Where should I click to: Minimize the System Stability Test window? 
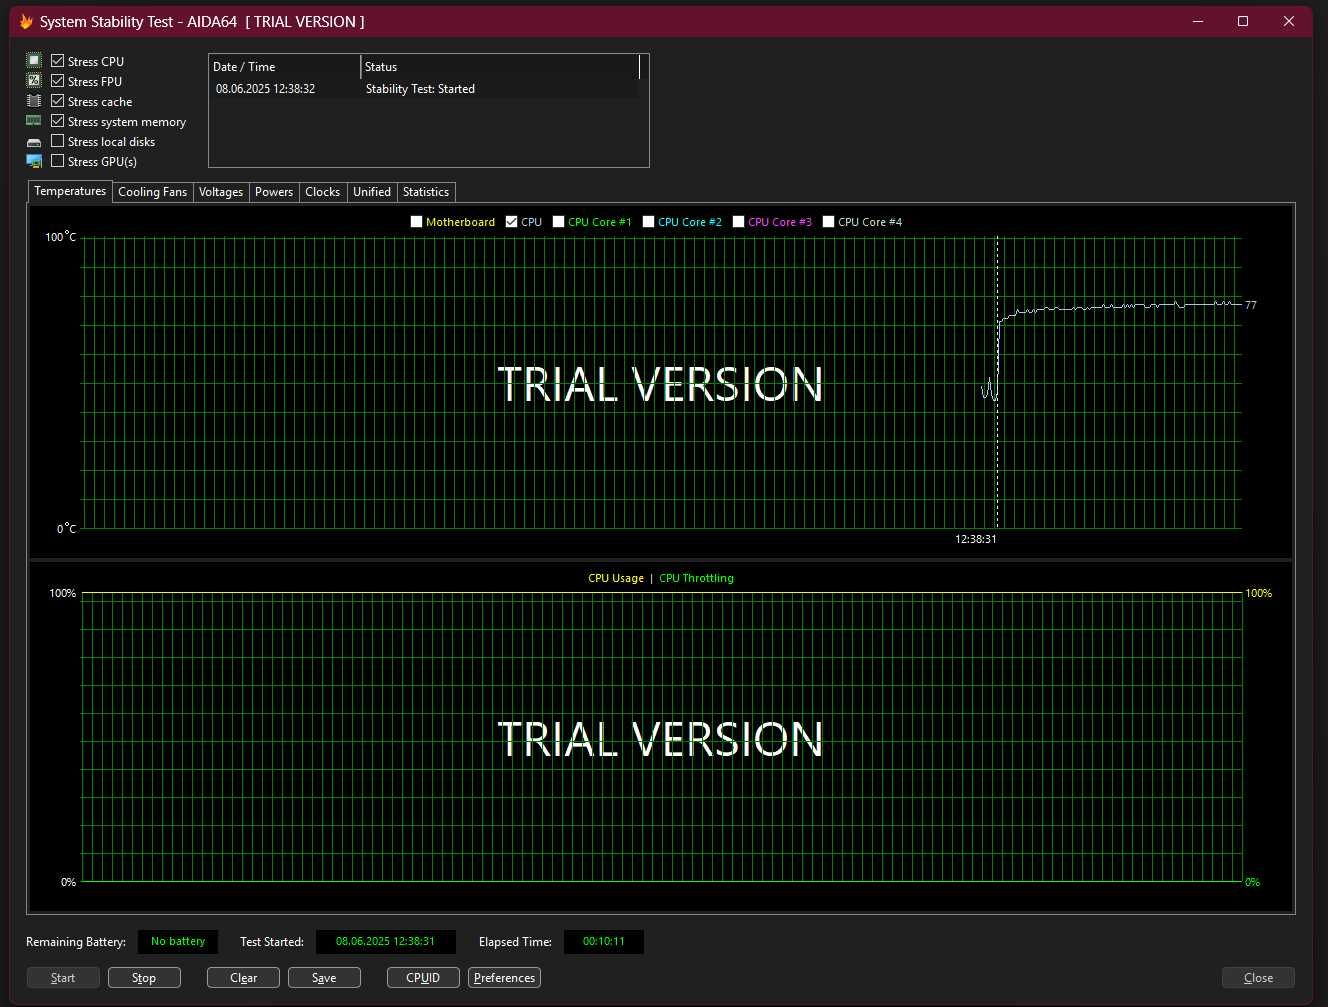pos(1198,21)
